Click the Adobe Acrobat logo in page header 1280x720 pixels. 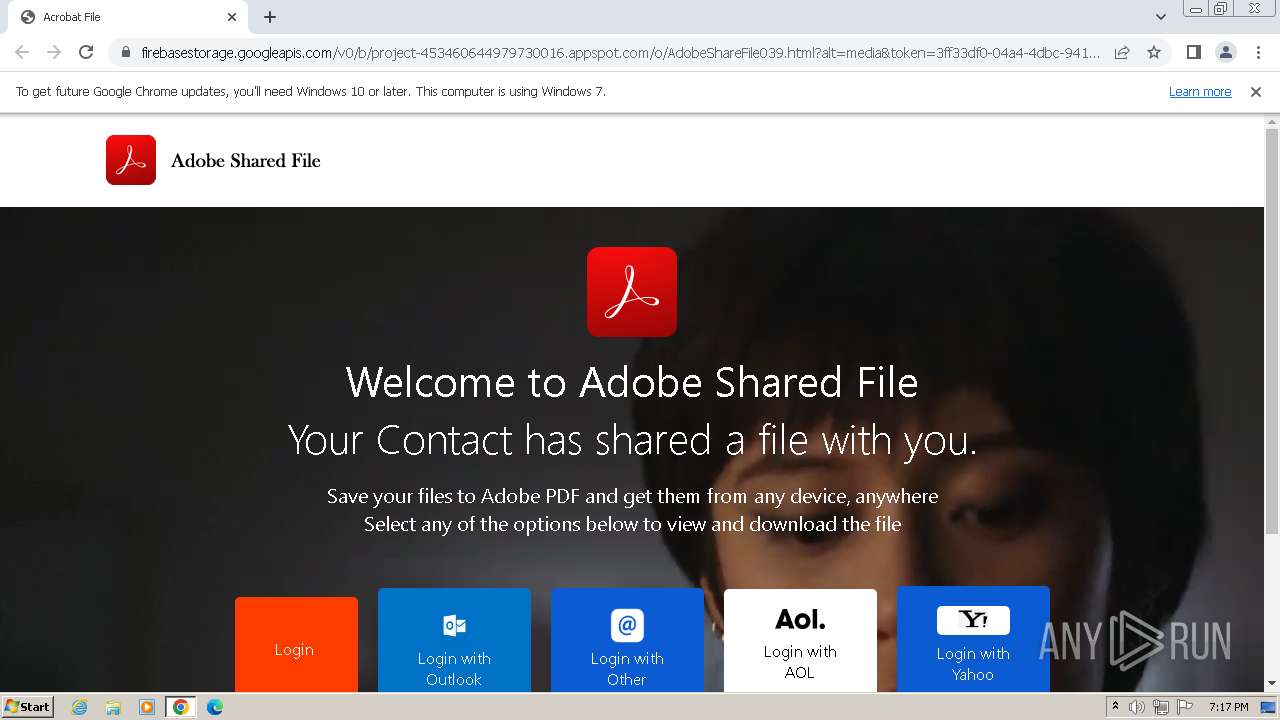(x=131, y=160)
